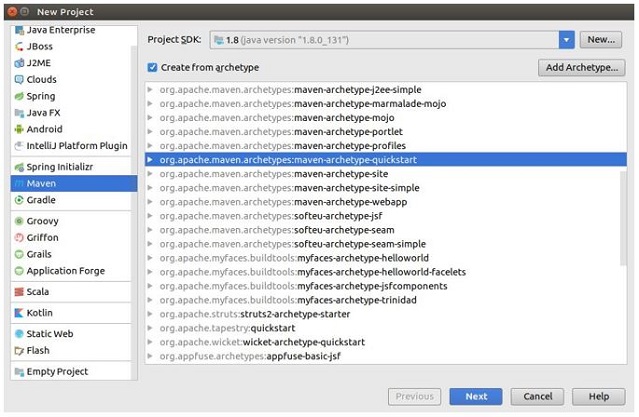Image resolution: width=639 pixels, height=417 pixels.
Task: Expand the maven-archetype-profiles node
Action: coord(150,146)
